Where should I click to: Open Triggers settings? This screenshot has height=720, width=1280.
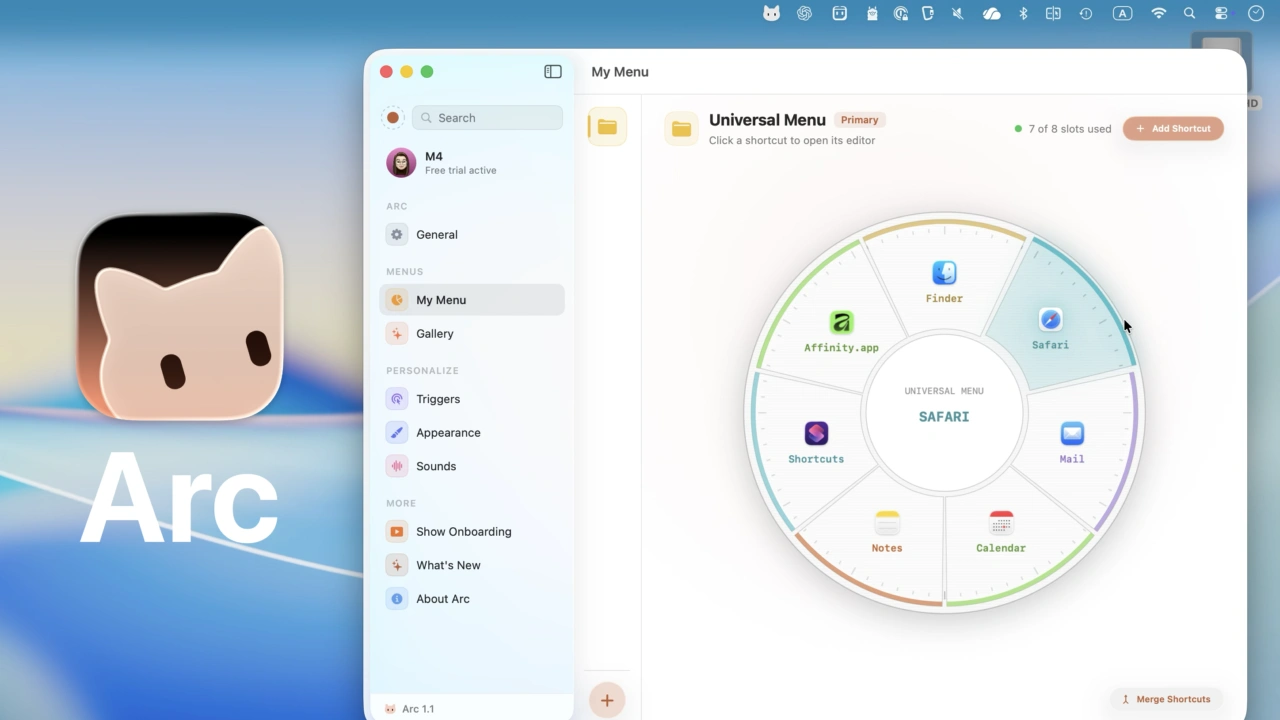[x=472, y=399]
